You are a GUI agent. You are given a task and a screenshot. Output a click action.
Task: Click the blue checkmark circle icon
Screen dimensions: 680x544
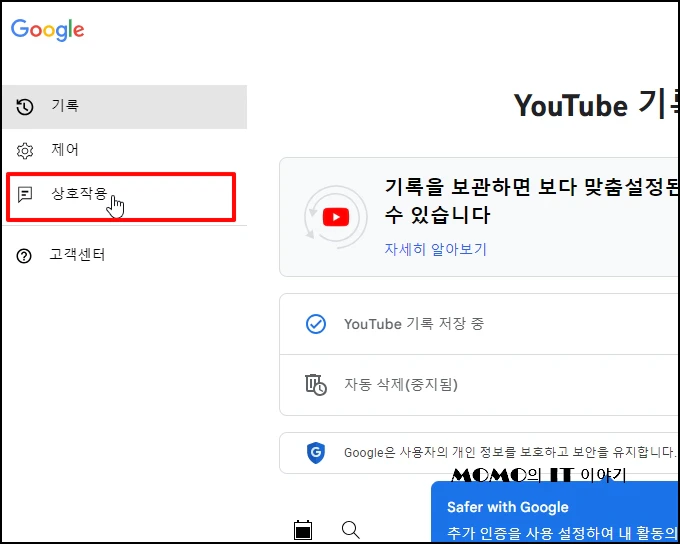click(316, 324)
